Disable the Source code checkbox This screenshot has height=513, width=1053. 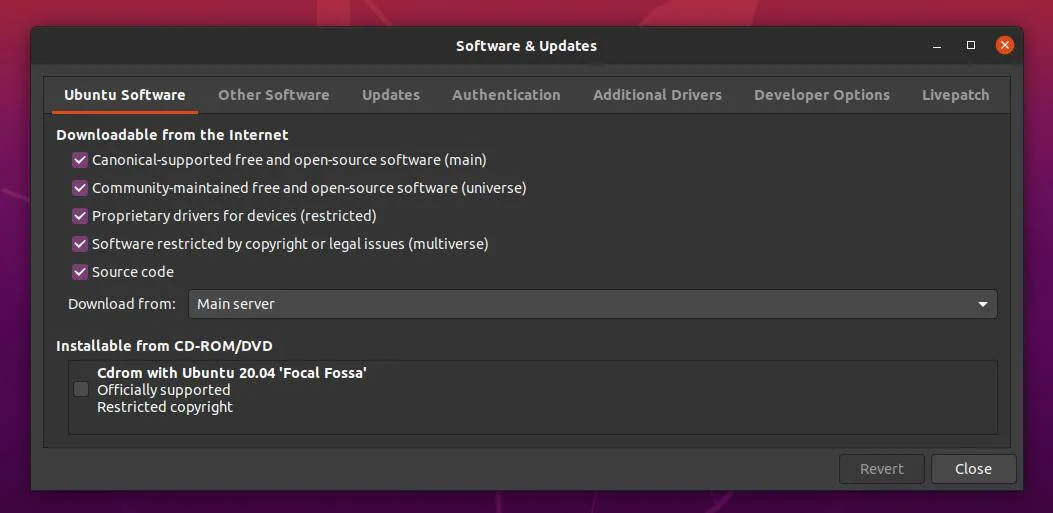click(80, 272)
